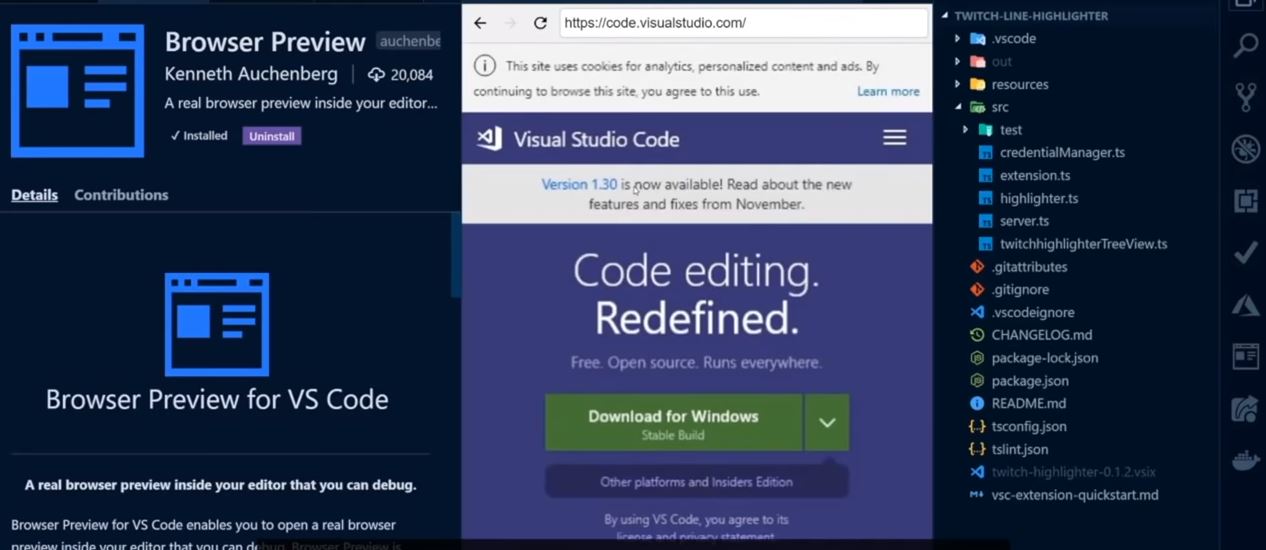1266x550 pixels.
Task: Click the braces icon beside tsconfig.json
Action: (x=977, y=426)
